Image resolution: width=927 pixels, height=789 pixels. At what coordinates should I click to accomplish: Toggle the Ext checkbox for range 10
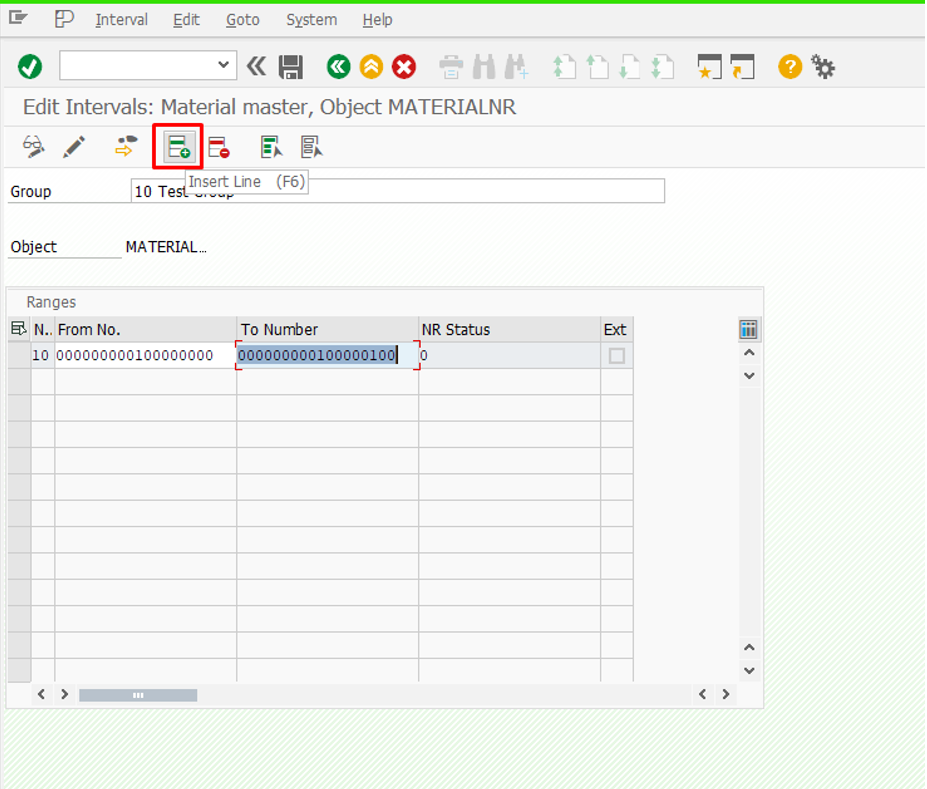[617, 356]
